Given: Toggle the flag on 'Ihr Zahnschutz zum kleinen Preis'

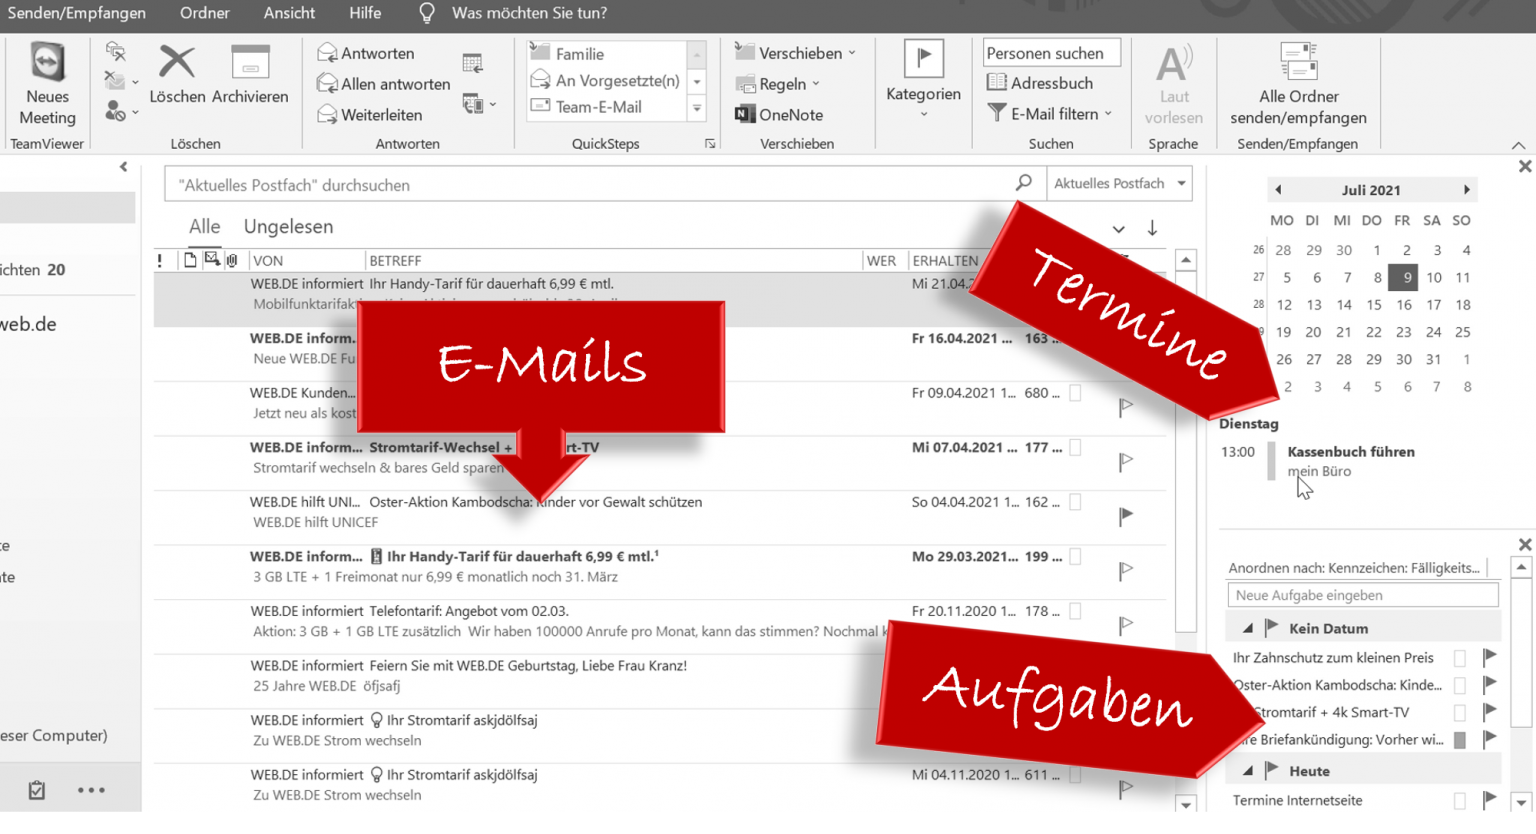Looking at the screenshot, I should point(1489,657).
